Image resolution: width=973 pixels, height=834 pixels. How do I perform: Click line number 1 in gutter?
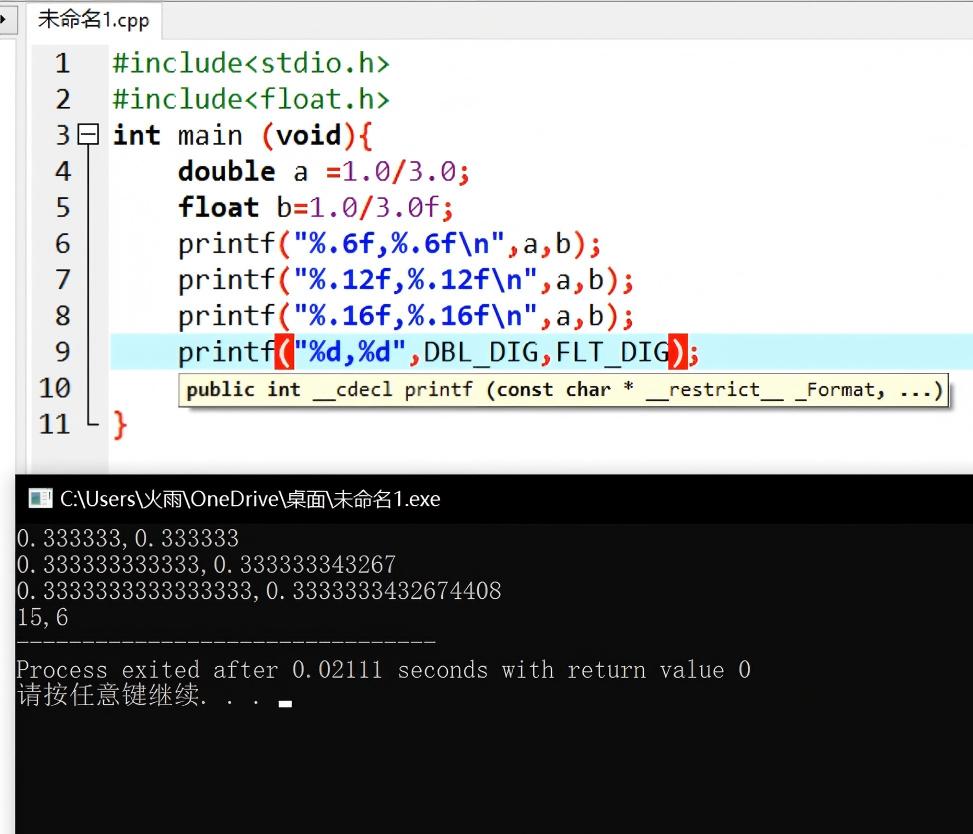(x=62, y=63)
